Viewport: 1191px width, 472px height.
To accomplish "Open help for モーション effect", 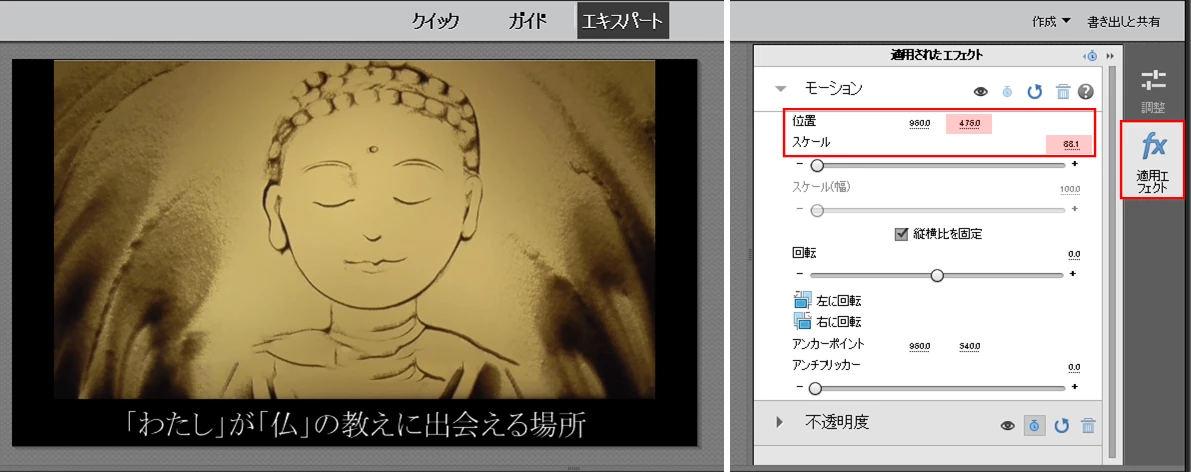I will click(x=1085, y=92).
